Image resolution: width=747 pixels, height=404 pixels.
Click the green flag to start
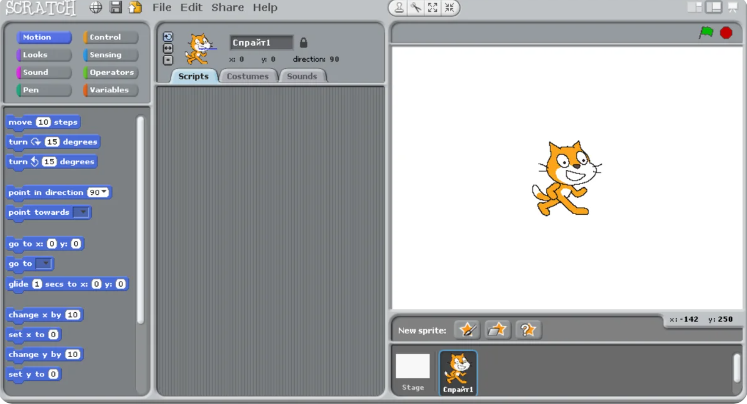tap(706, 33)
